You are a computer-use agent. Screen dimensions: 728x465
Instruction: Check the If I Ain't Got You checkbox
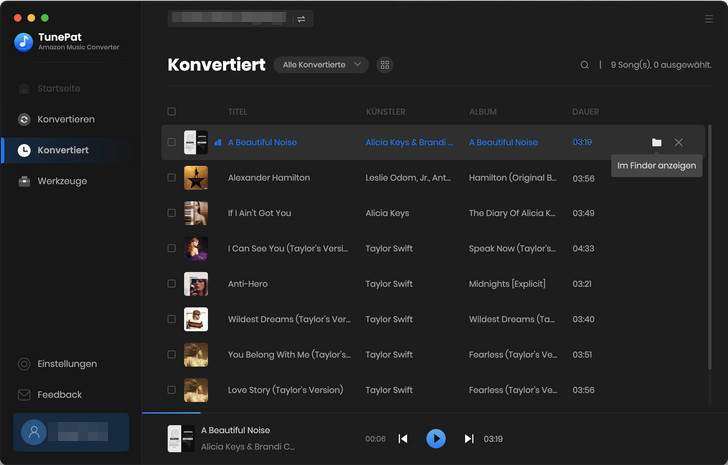[172, 213]
